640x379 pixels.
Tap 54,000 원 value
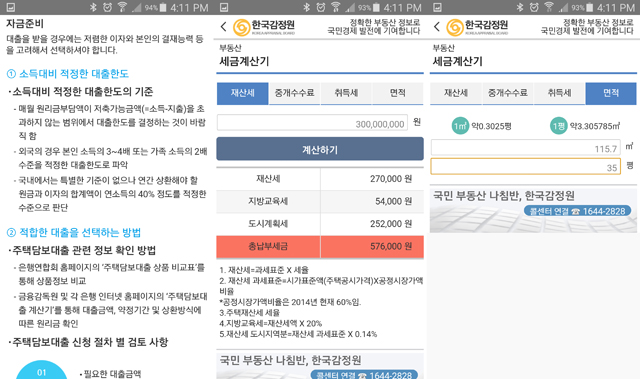[x=393, y=201]
